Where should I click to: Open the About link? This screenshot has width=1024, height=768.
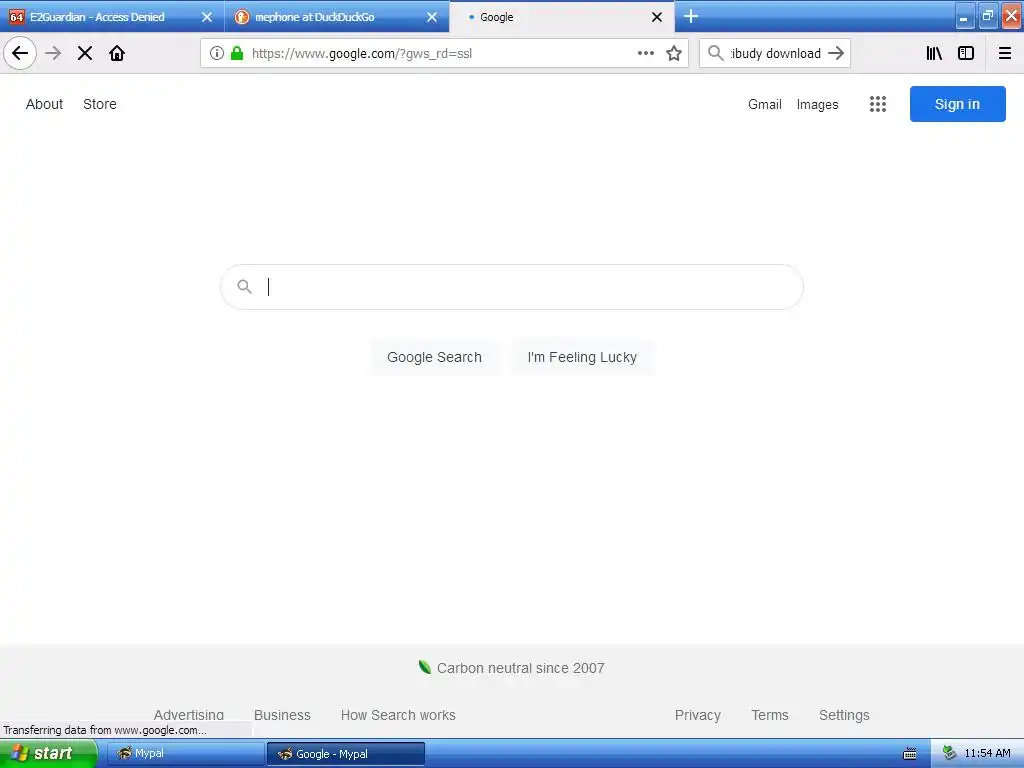click(x=44, y=104)
